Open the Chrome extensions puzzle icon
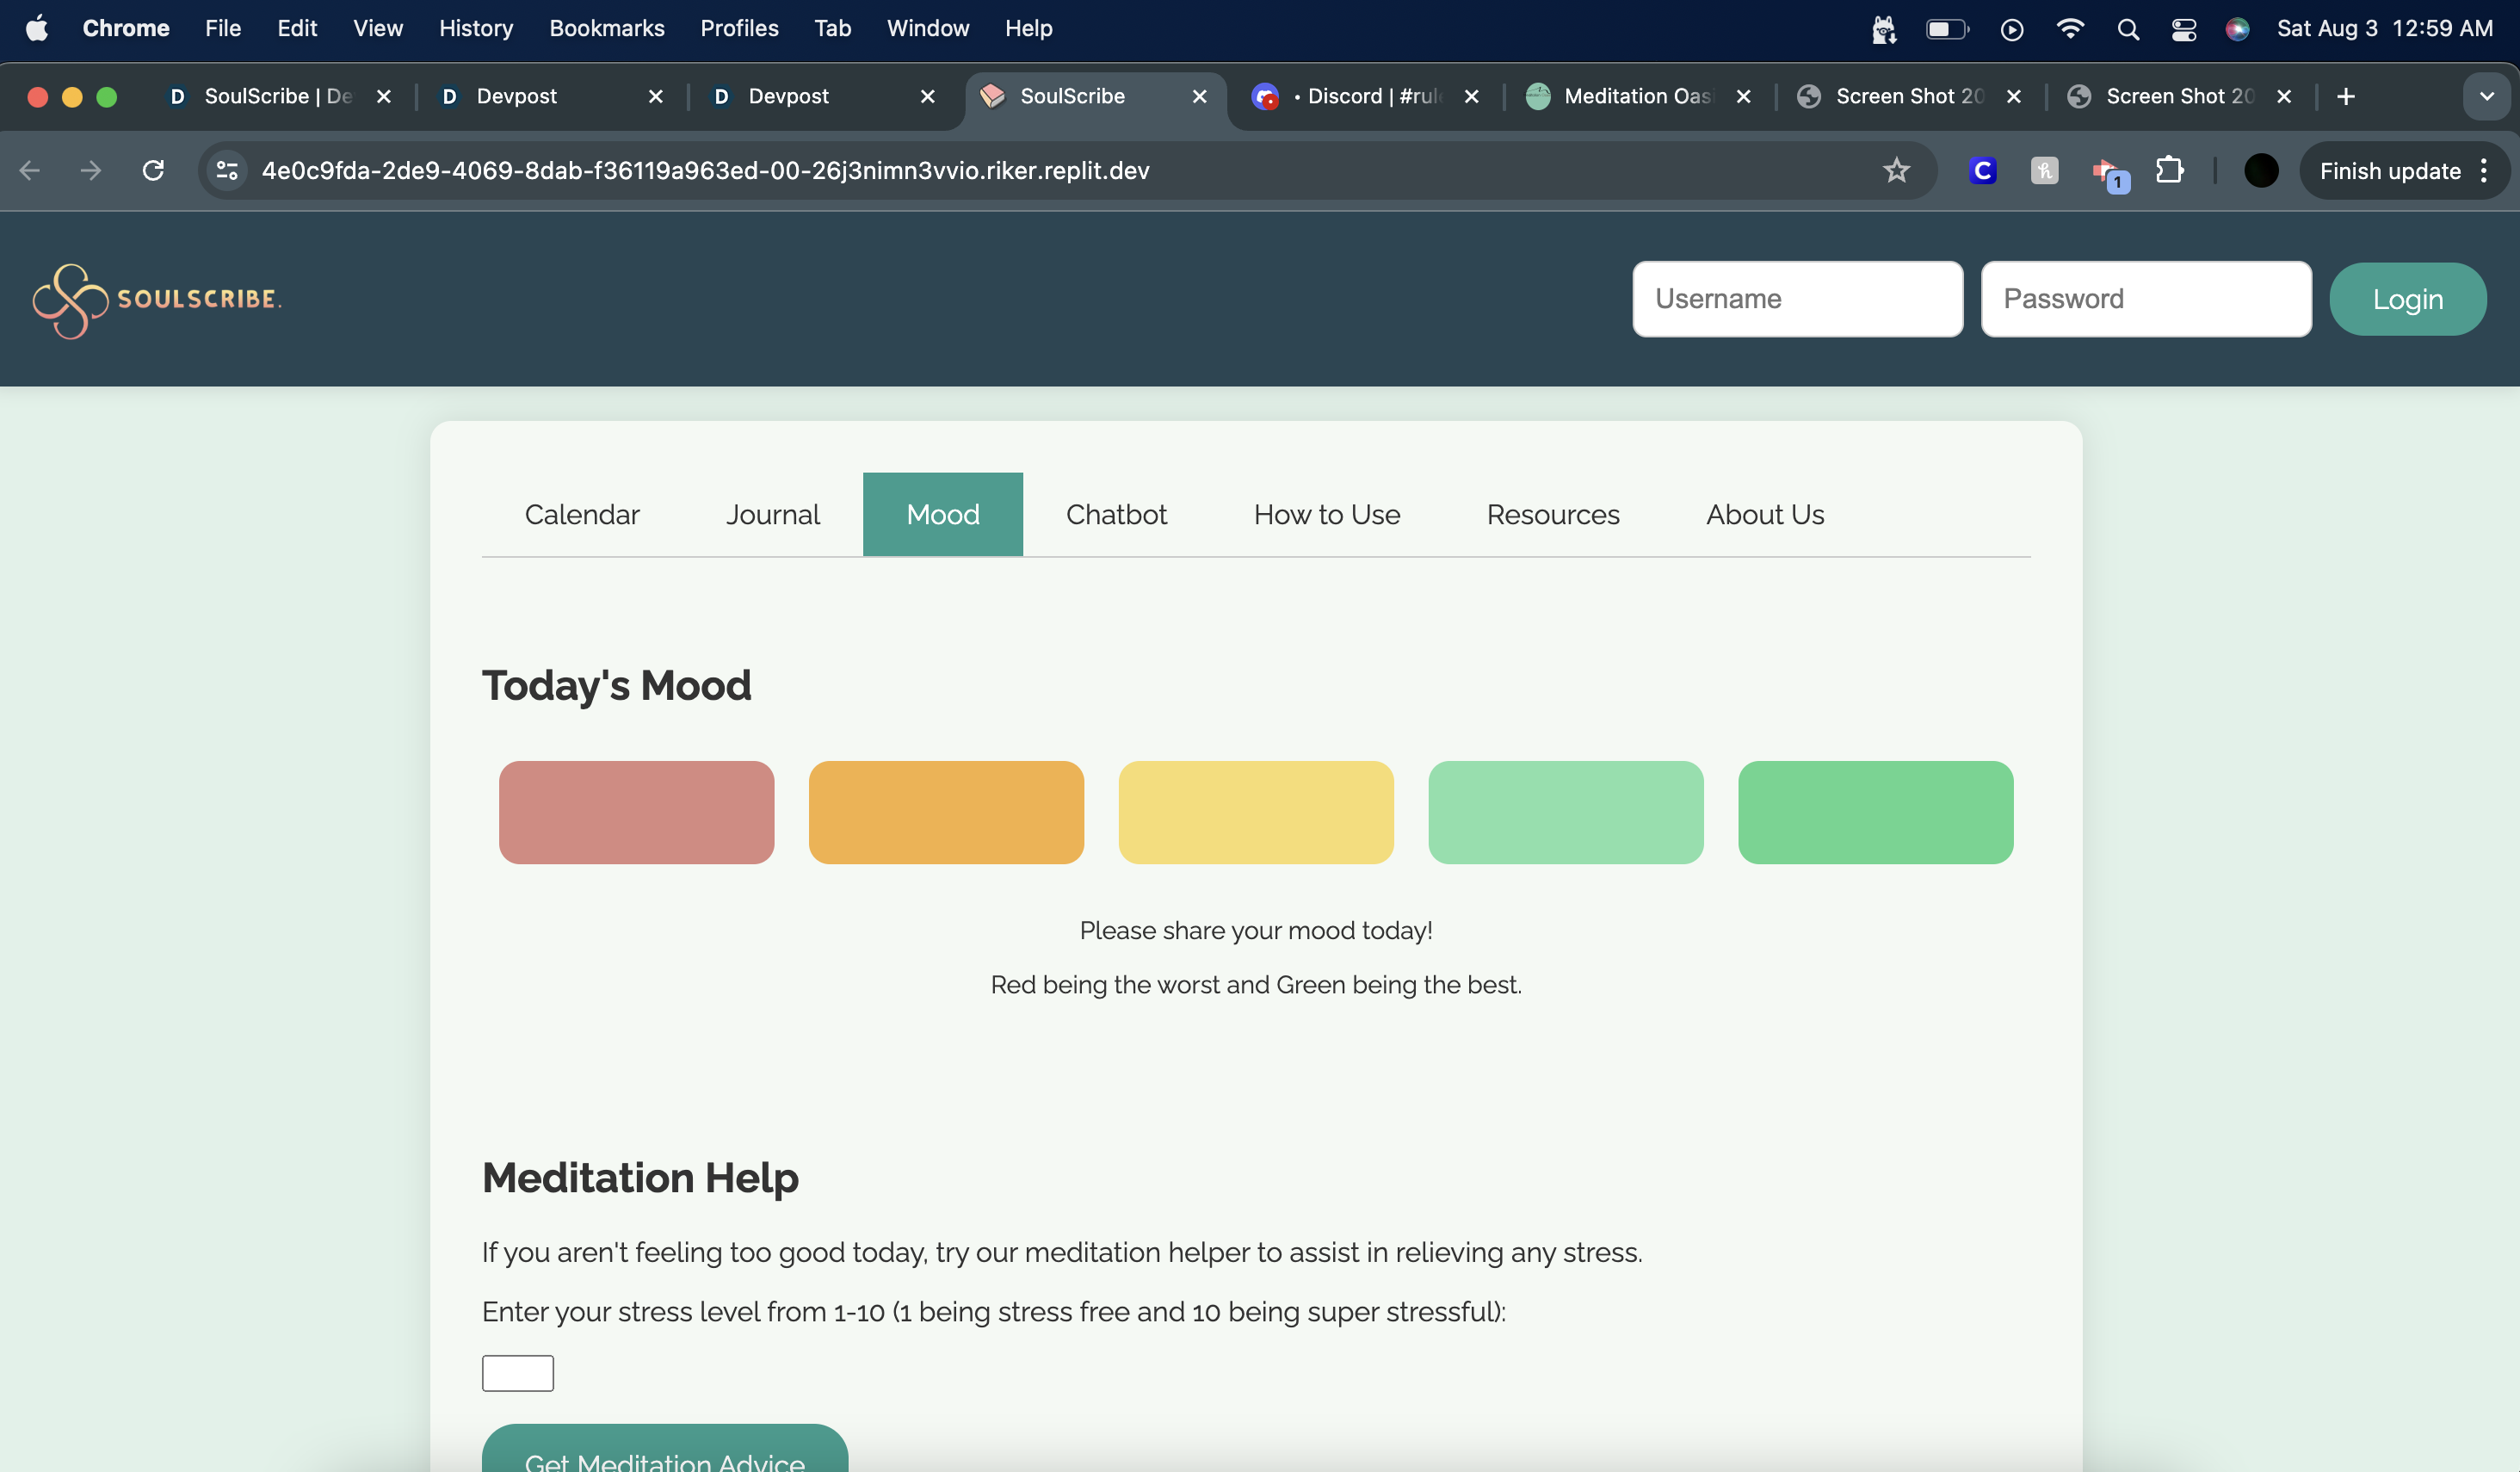This screenshot has width=2520, height=1472. pyautogui.click(x=2169, y=171)
